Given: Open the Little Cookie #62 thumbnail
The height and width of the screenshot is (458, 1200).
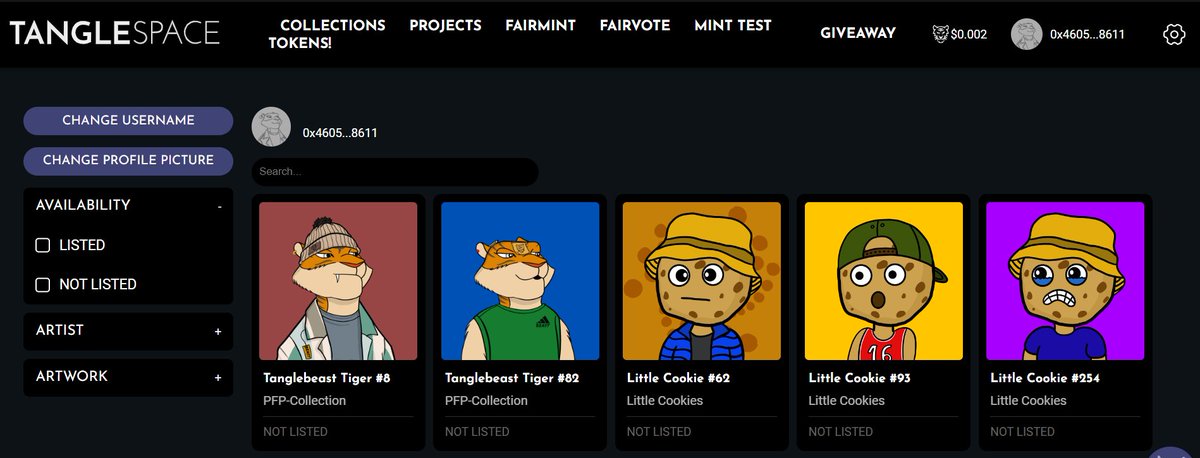Looking at the screenshot, I should point(702,281).
